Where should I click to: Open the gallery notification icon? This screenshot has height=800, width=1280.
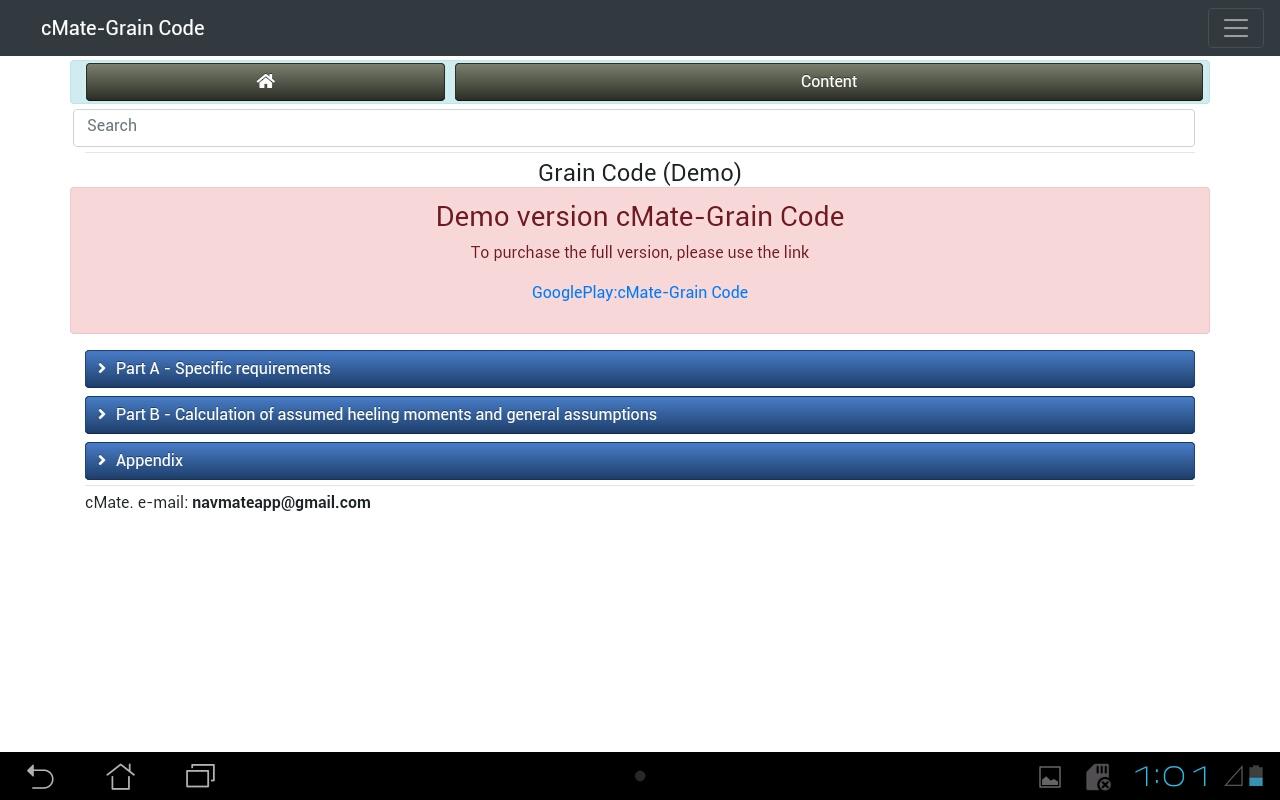click(x=1050, y=777)
